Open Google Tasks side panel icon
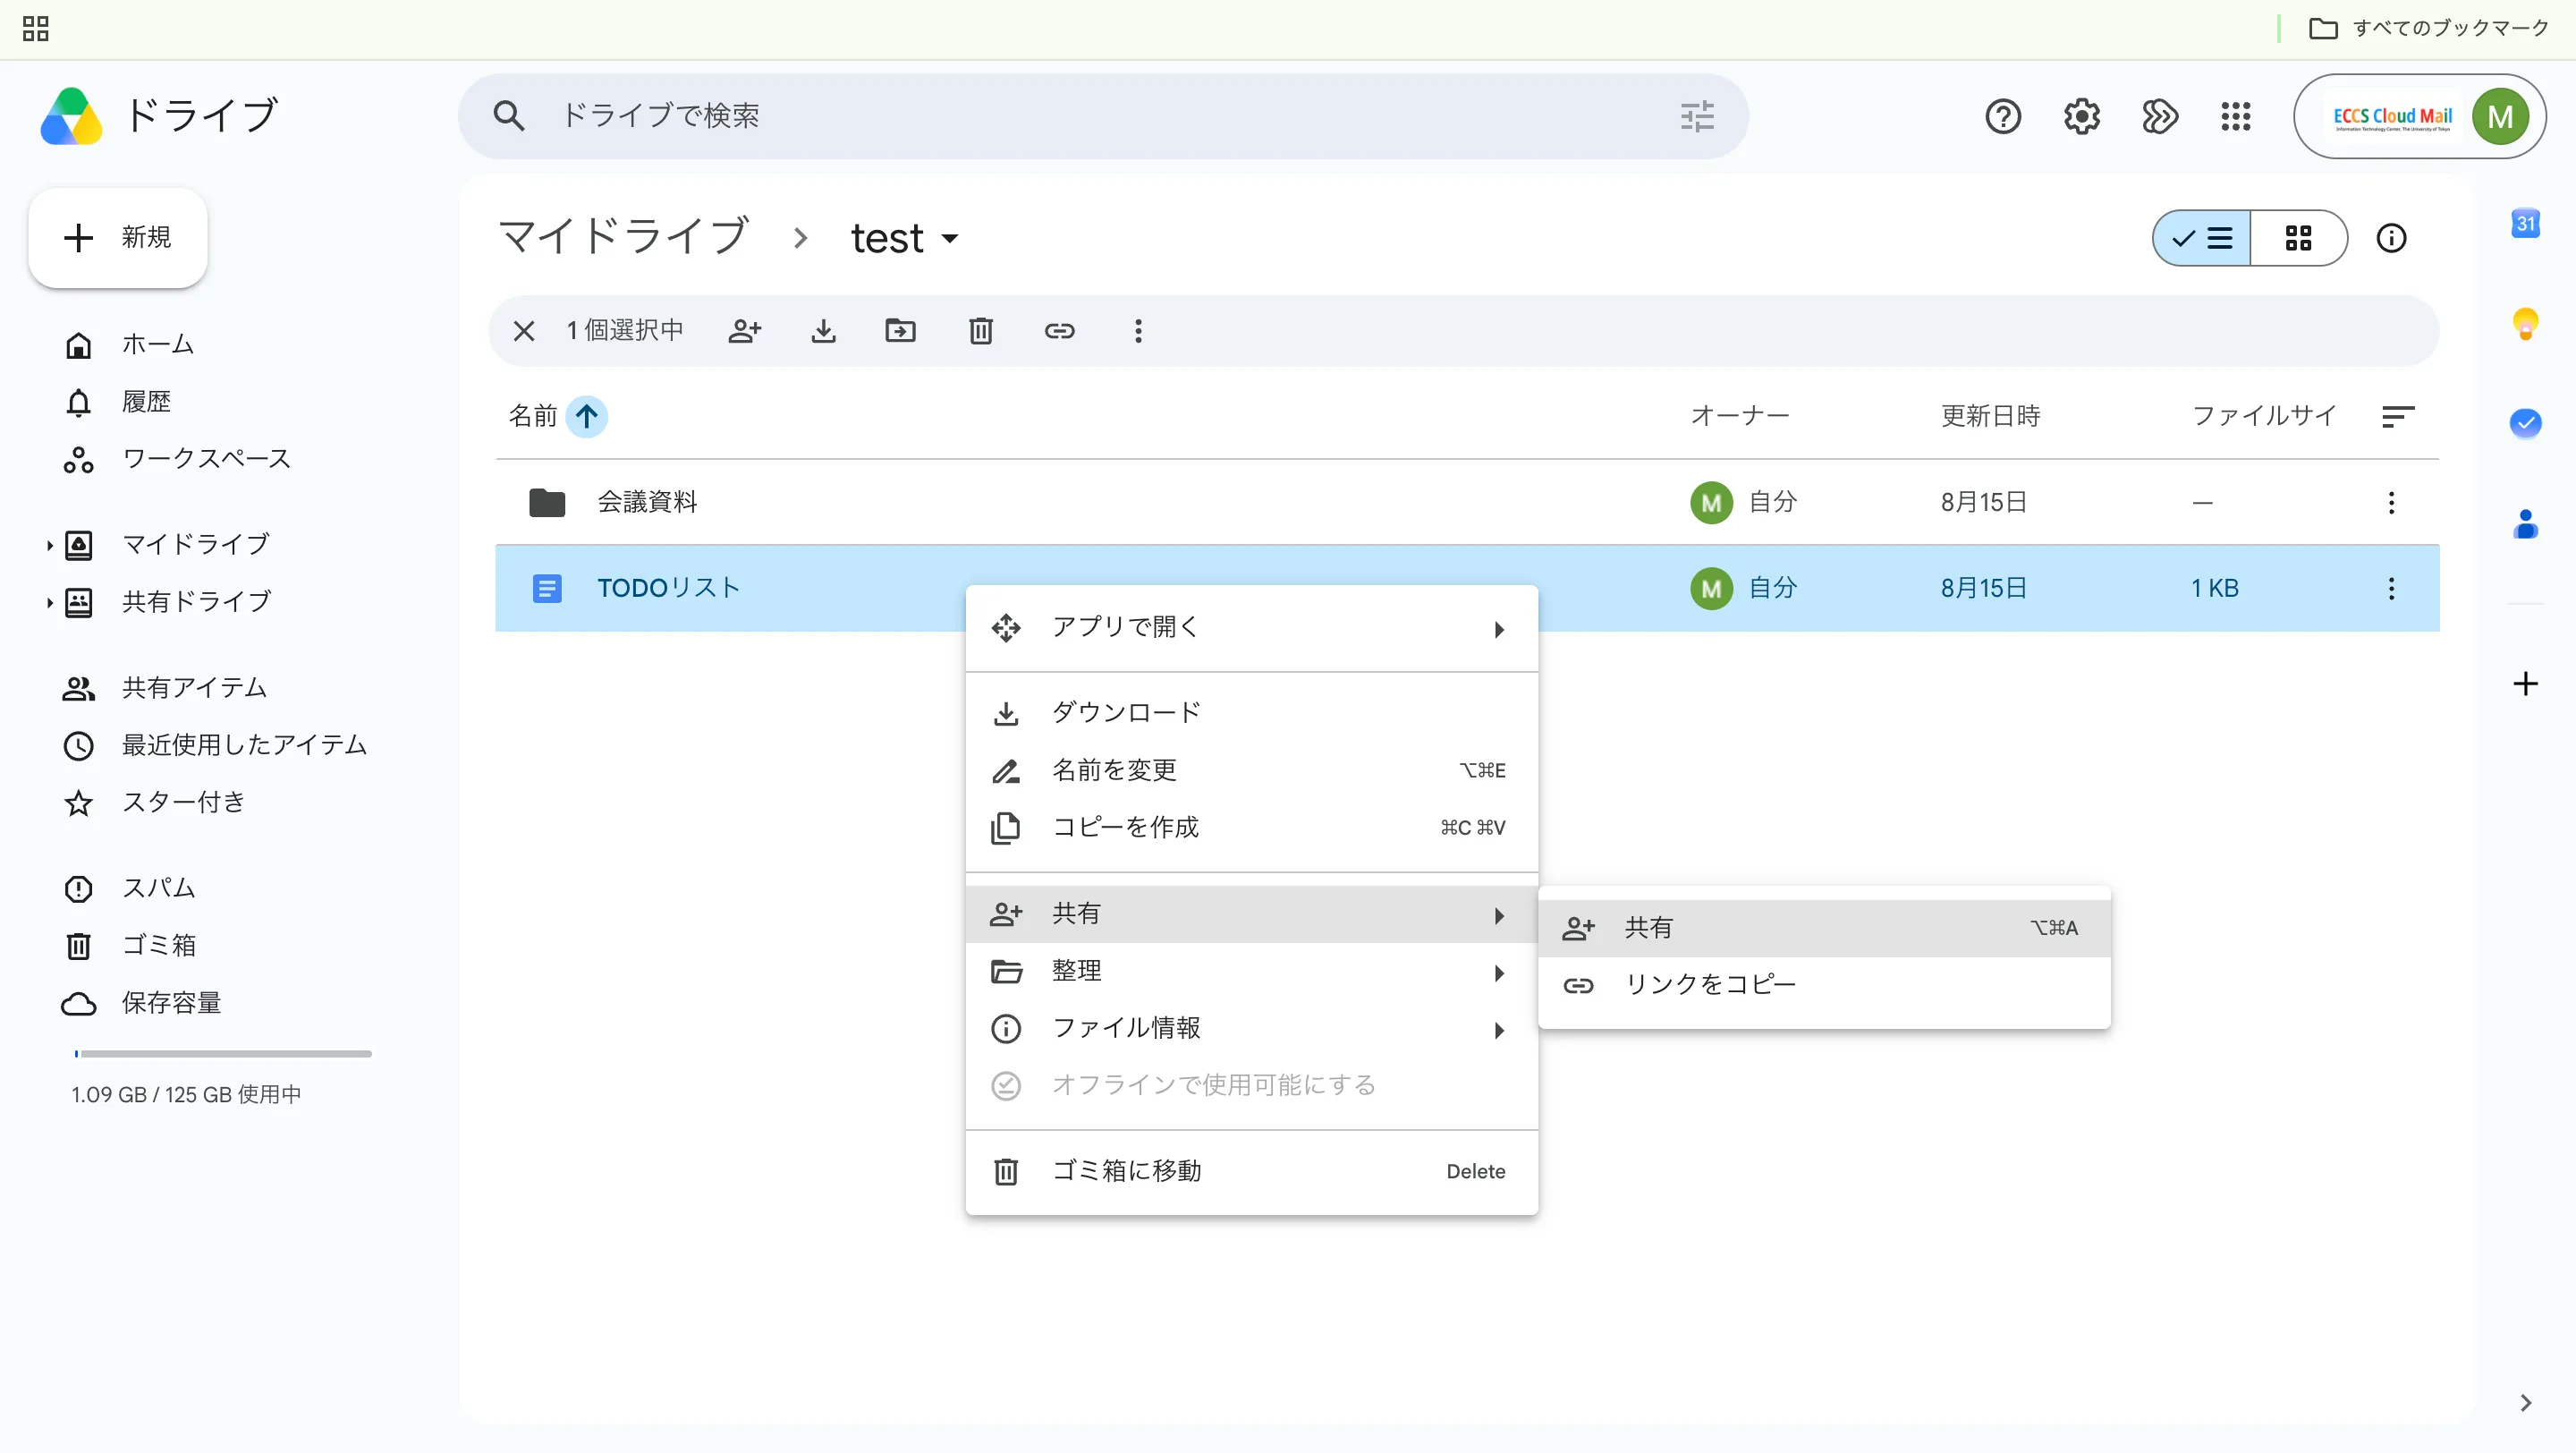The width and height of the screenshot is (2576, 1453). pos(2526,423)
